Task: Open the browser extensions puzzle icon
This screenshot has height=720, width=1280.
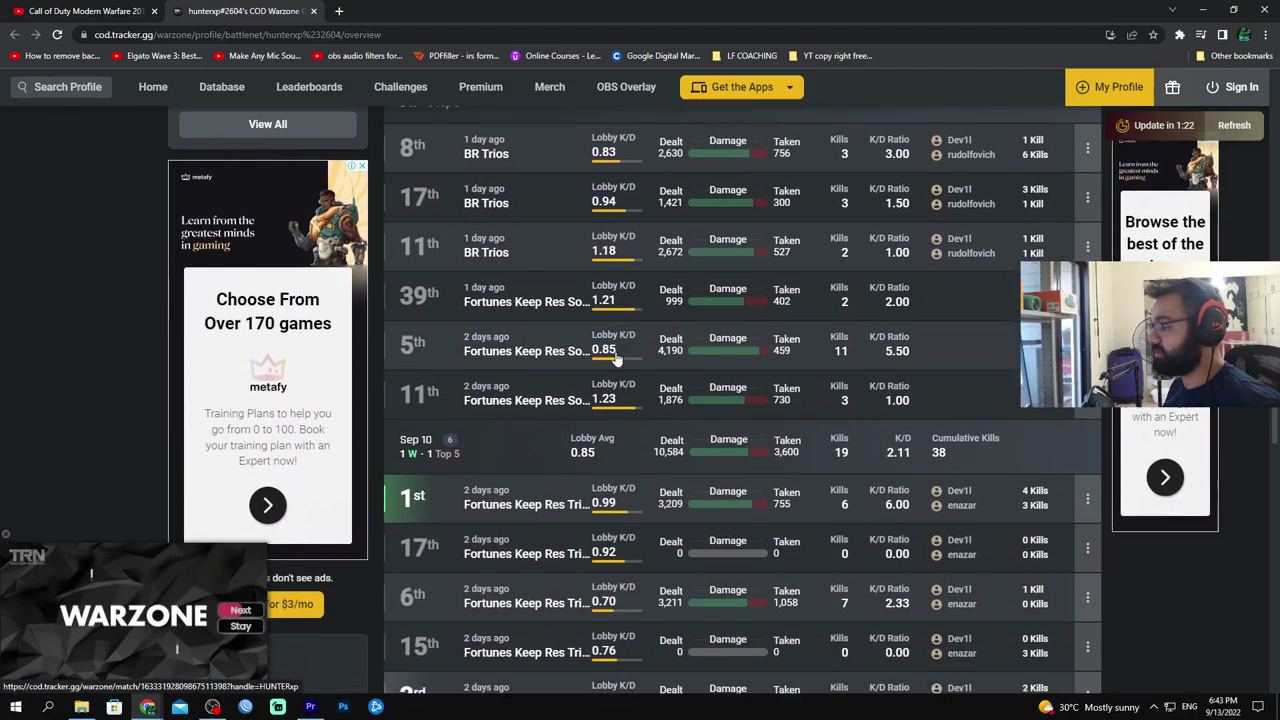Action: (x=1179, y=35)
